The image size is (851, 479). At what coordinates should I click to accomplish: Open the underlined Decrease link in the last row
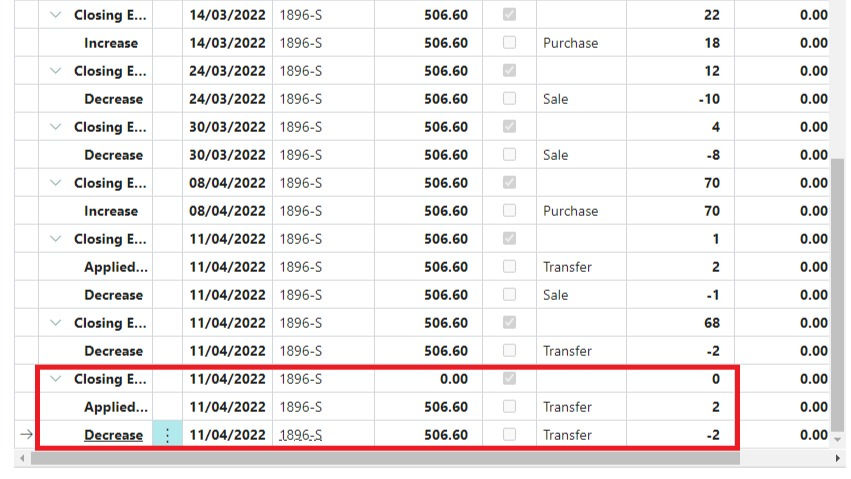point(113,435)
